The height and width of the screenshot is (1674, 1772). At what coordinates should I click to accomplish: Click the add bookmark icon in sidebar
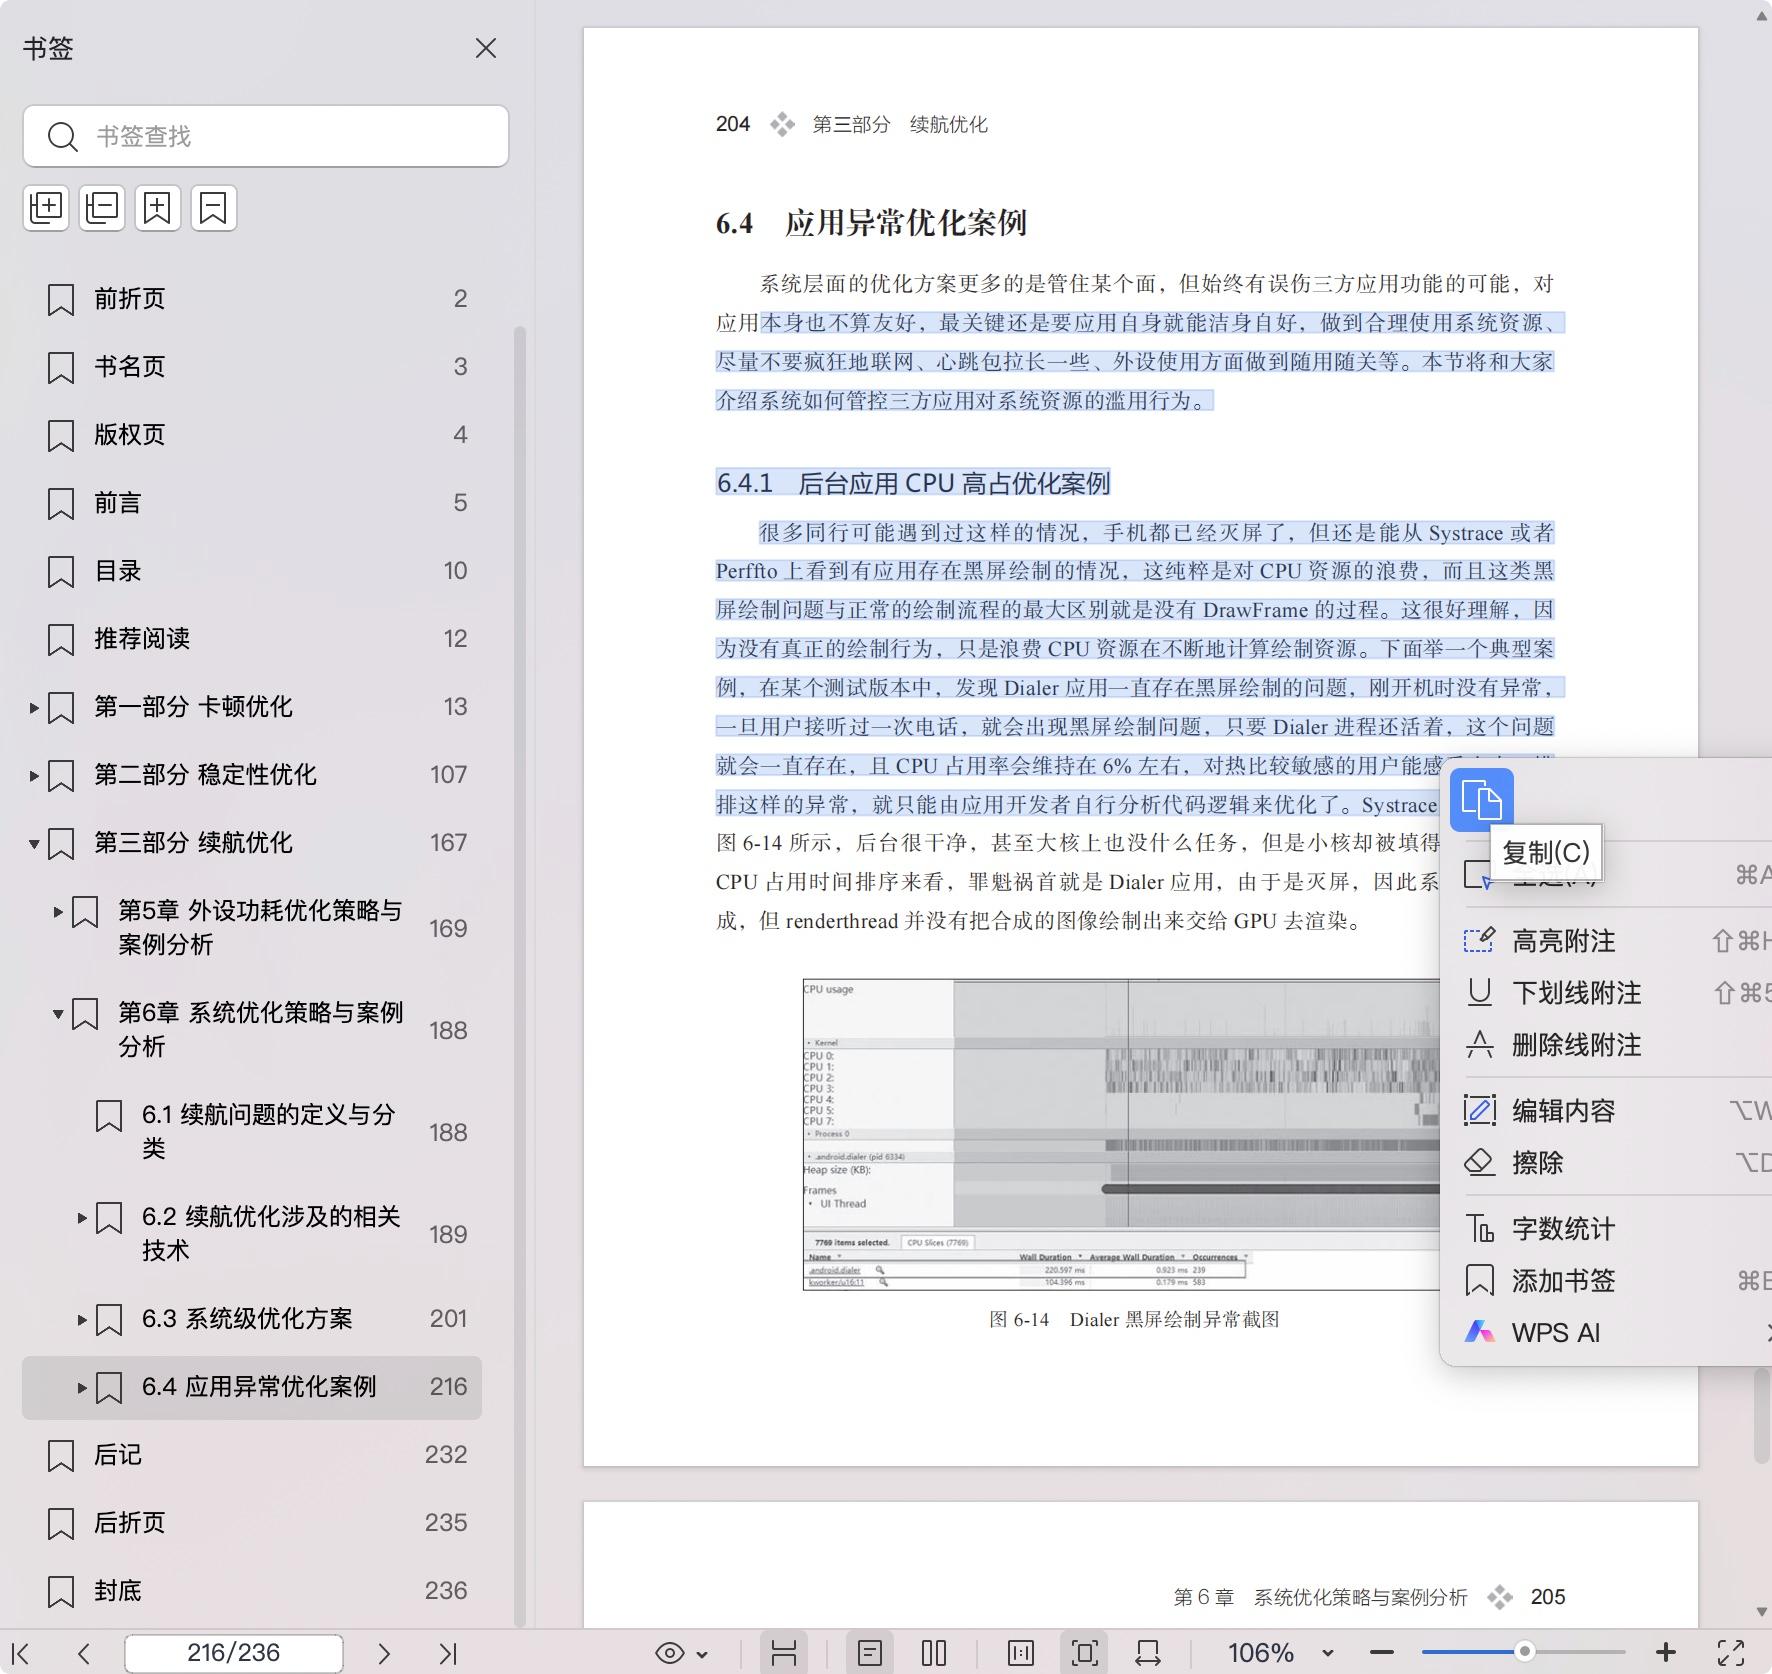coord(158,208)
